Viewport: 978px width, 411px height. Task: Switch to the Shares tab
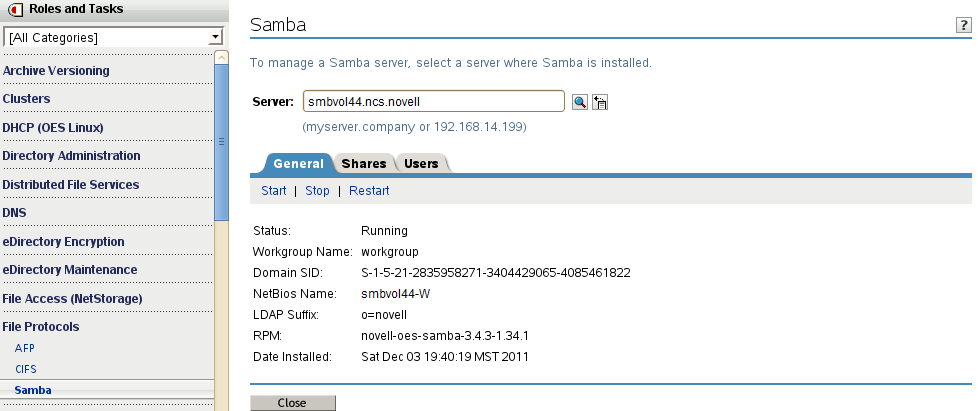[363, 164]
